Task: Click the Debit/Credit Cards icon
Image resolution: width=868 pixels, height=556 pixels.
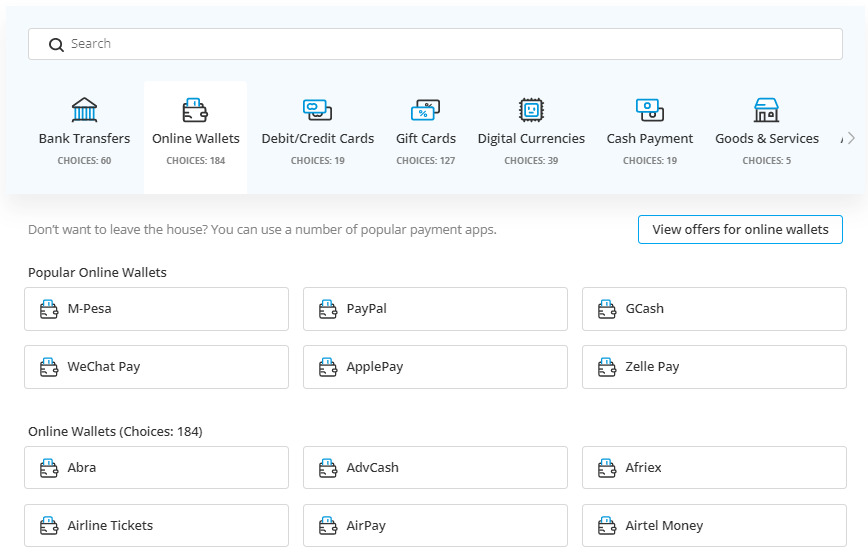Action: click(x=317, y=110)
